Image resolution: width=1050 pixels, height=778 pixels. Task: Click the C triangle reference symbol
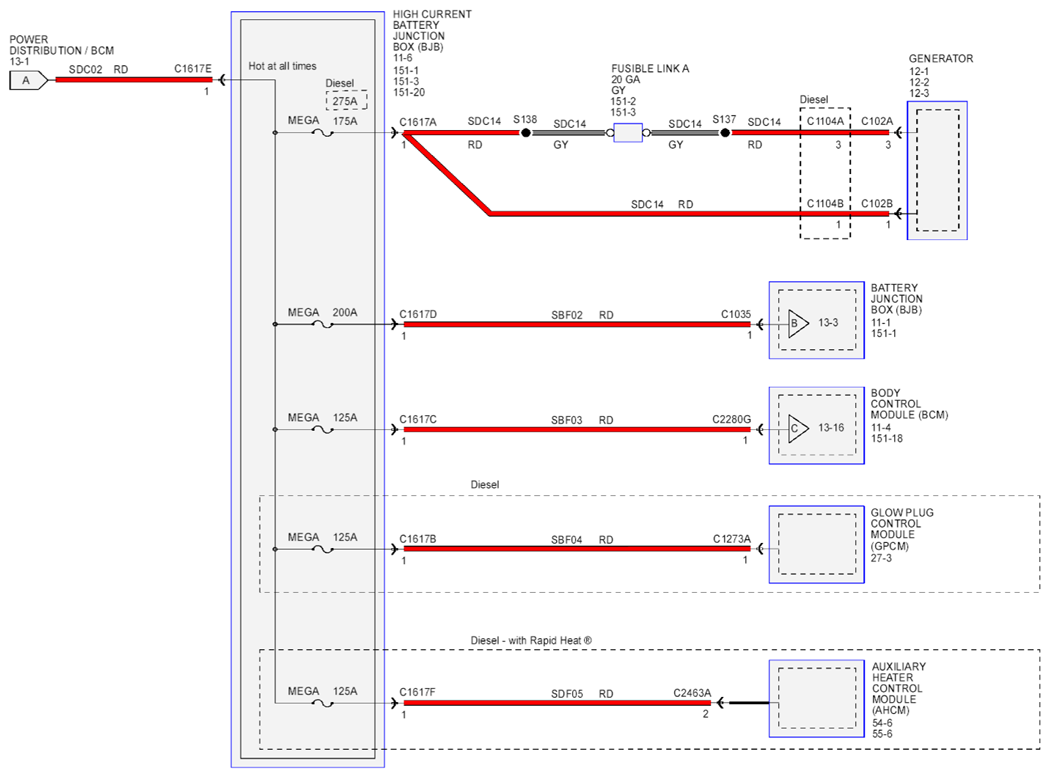[x=798, y=429]
